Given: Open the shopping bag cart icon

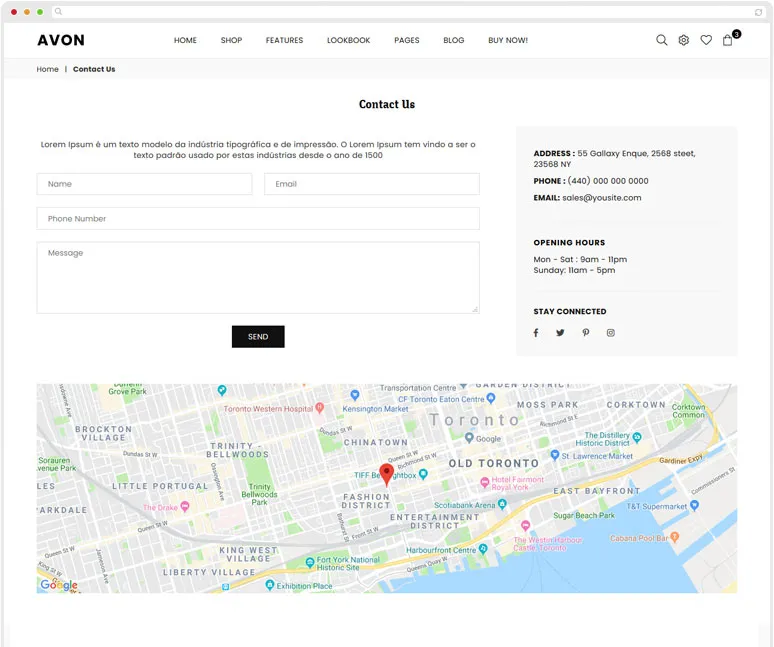Looking at the screenshot, I should 728,40.
